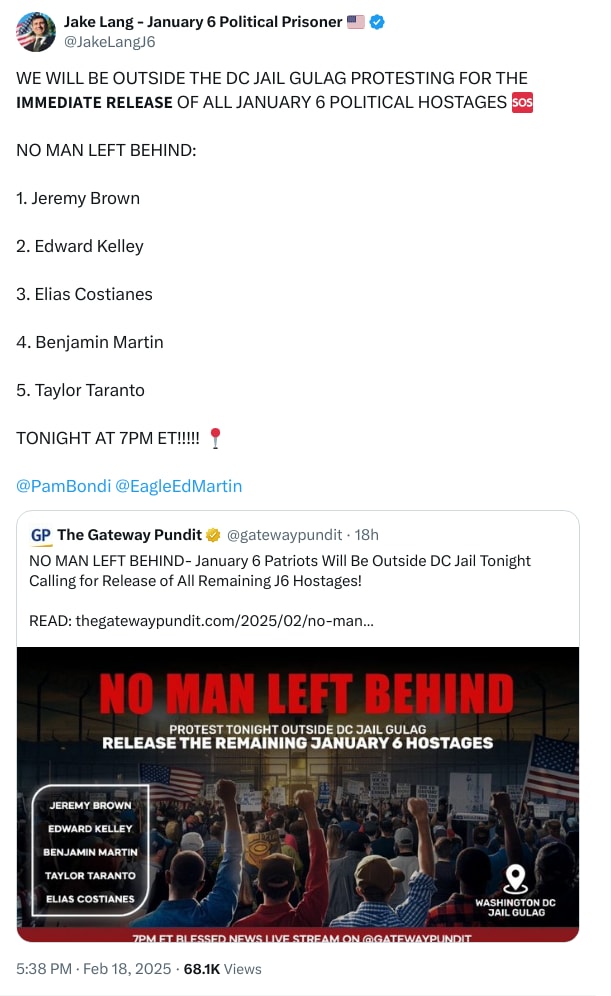Open @PamBondi's profile via the mention
This screenshot has height=996, width=611.
click(x=63, y=486)
